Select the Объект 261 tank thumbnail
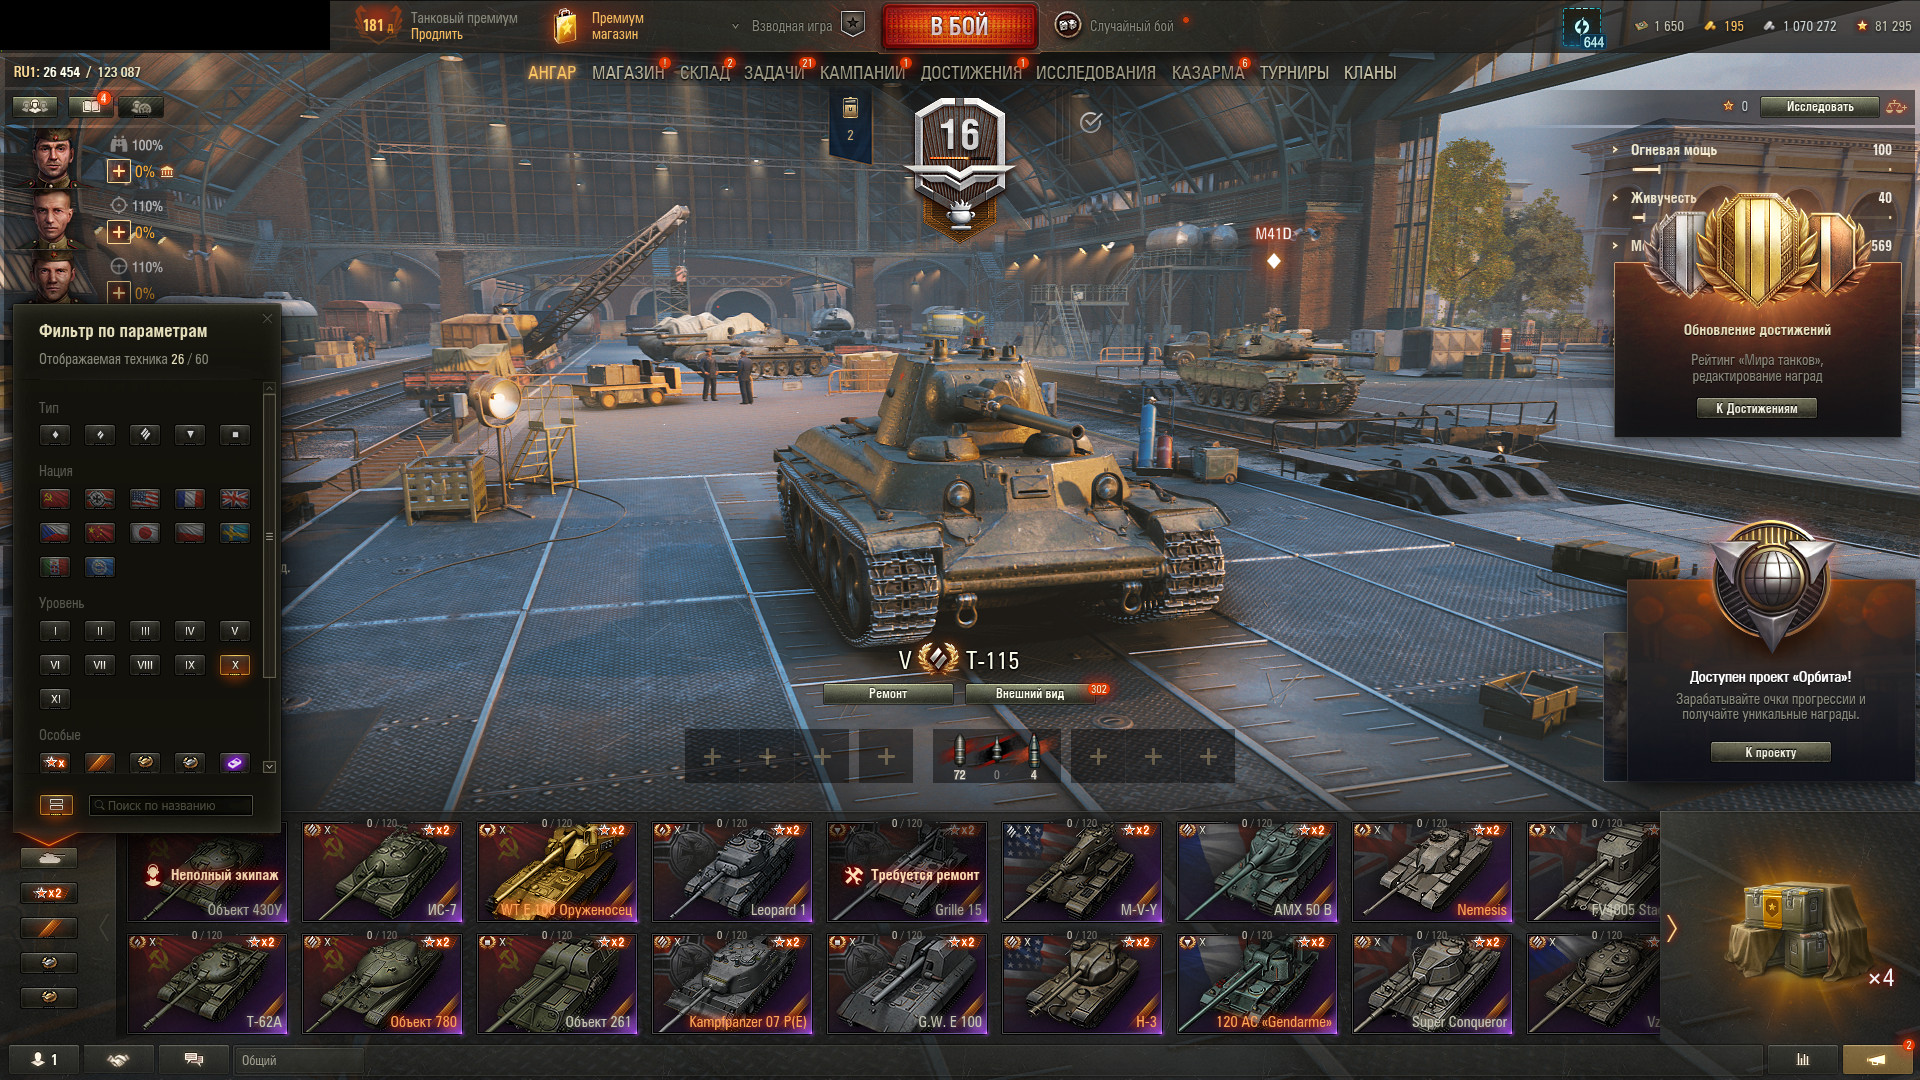The height and width of the screenshot is (1080, 1920). pos(558,984)
